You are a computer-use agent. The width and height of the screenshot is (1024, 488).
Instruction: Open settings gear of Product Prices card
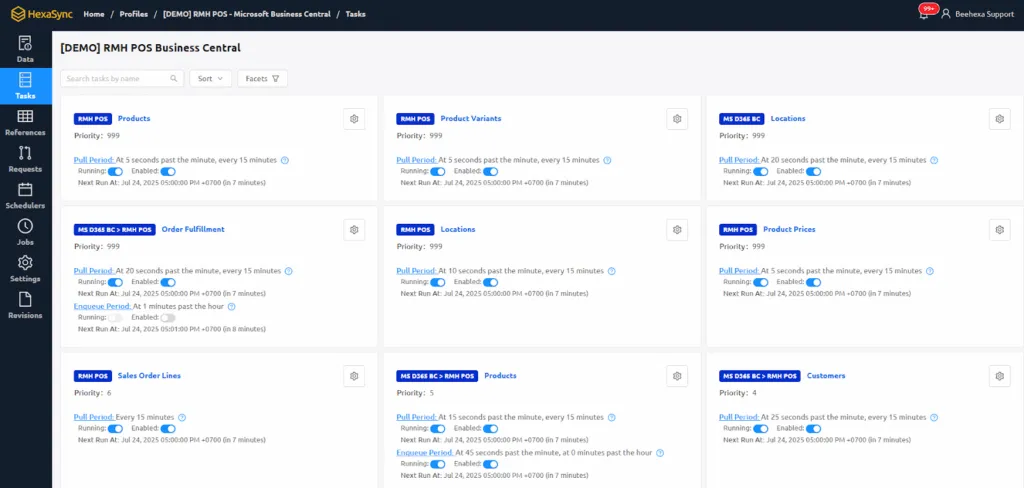pos(999,230)
